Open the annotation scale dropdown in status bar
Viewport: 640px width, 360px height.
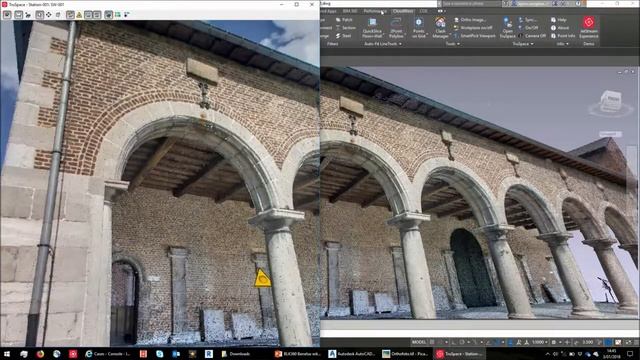(540, 342)
